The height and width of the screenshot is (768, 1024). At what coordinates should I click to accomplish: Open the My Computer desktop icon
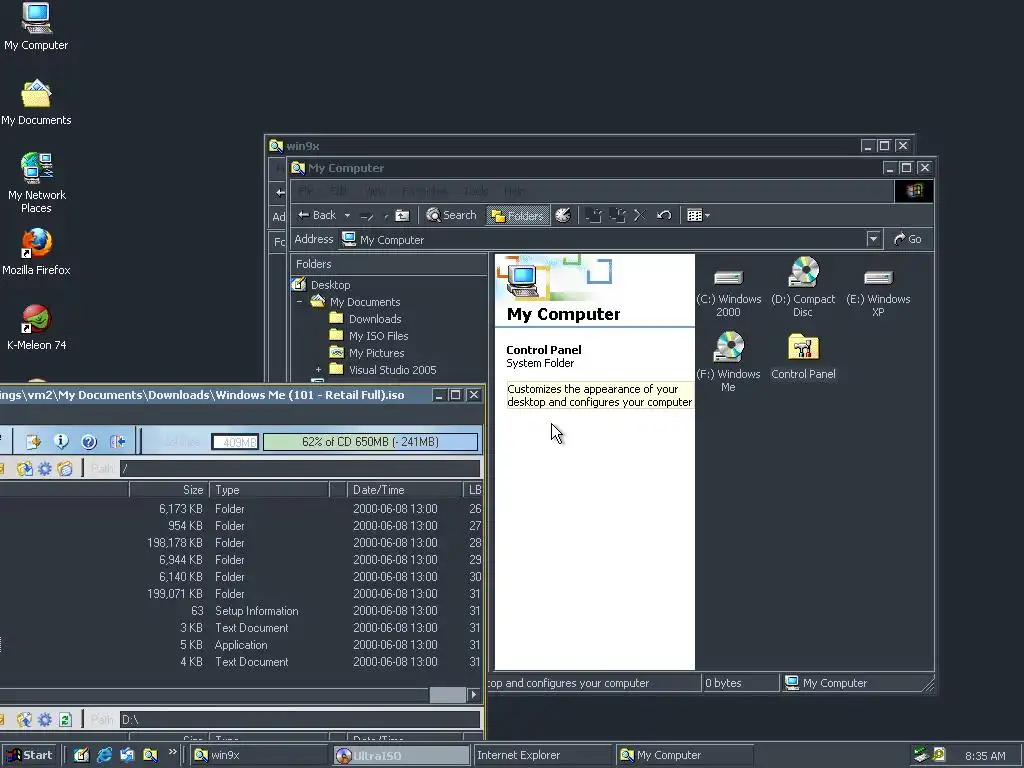point(36,27)
